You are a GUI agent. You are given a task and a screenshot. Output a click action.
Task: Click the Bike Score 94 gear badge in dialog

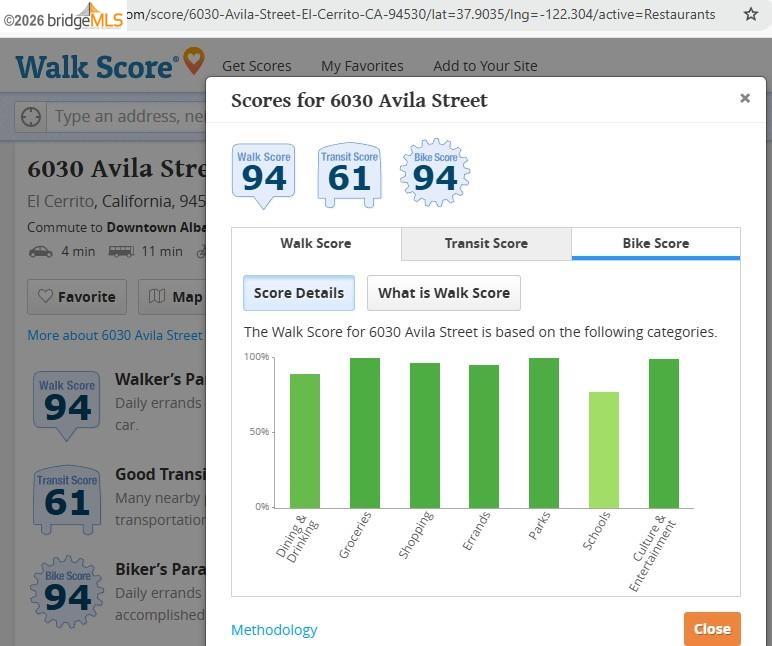(435, 173)
